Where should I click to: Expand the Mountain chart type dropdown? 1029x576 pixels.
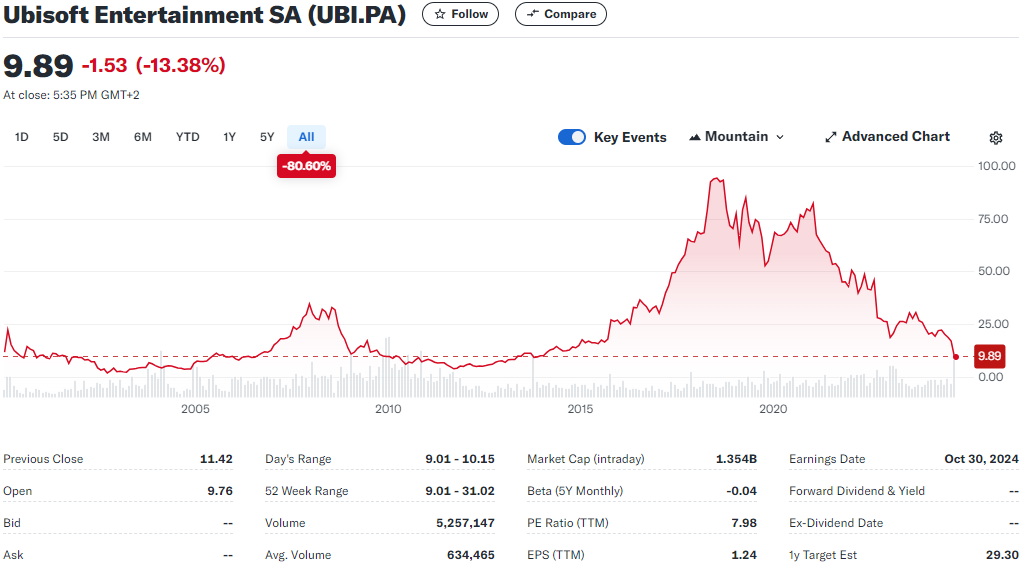(737, 136)
